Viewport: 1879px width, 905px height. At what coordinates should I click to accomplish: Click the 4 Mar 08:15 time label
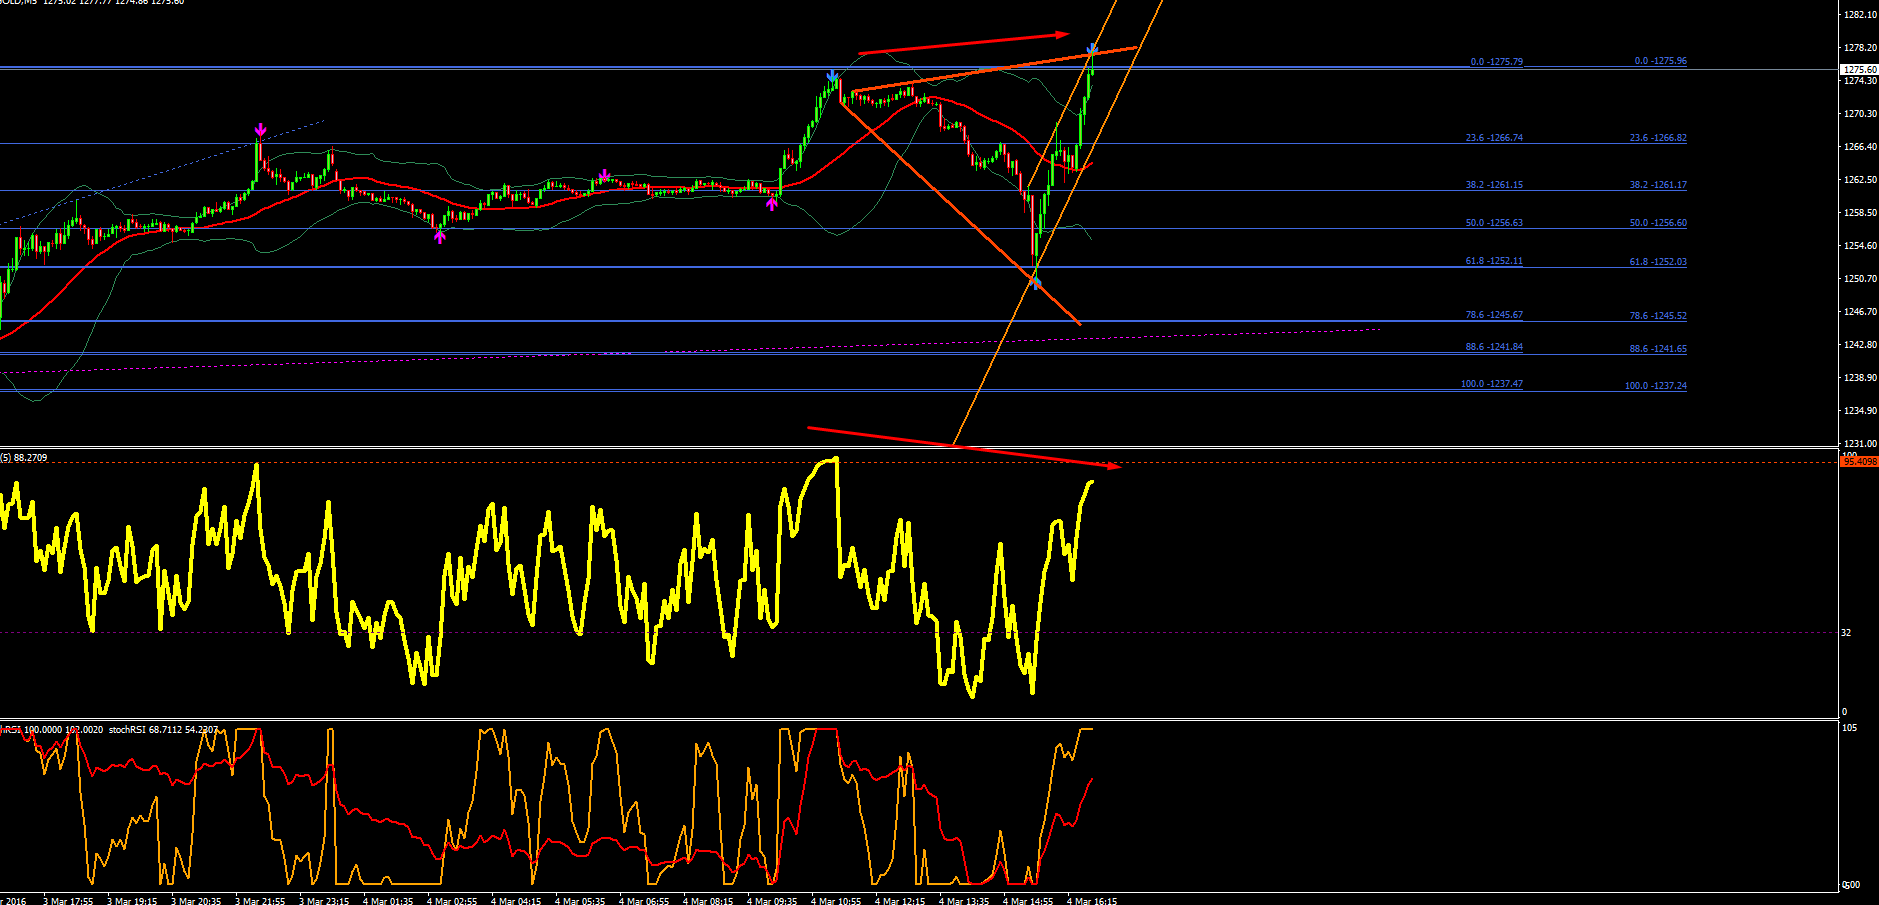point(708,901)
